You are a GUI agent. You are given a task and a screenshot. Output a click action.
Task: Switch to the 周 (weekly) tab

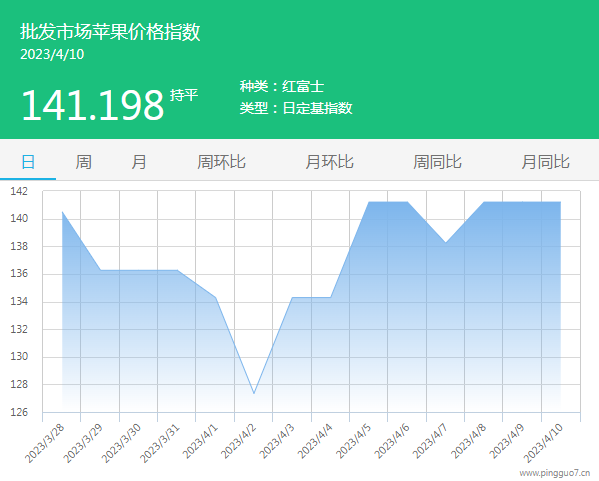[83, 162]
